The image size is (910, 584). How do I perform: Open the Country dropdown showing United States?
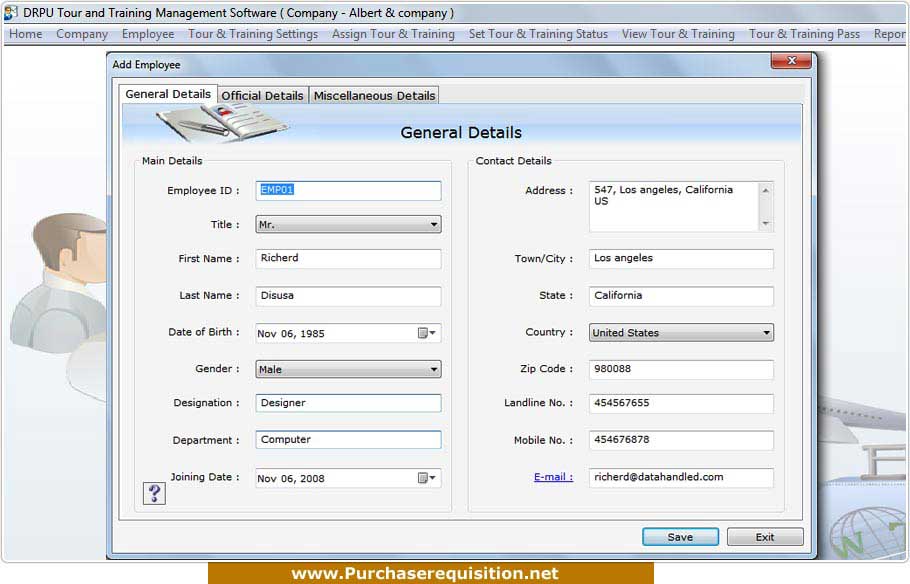[x=766, y=332]
